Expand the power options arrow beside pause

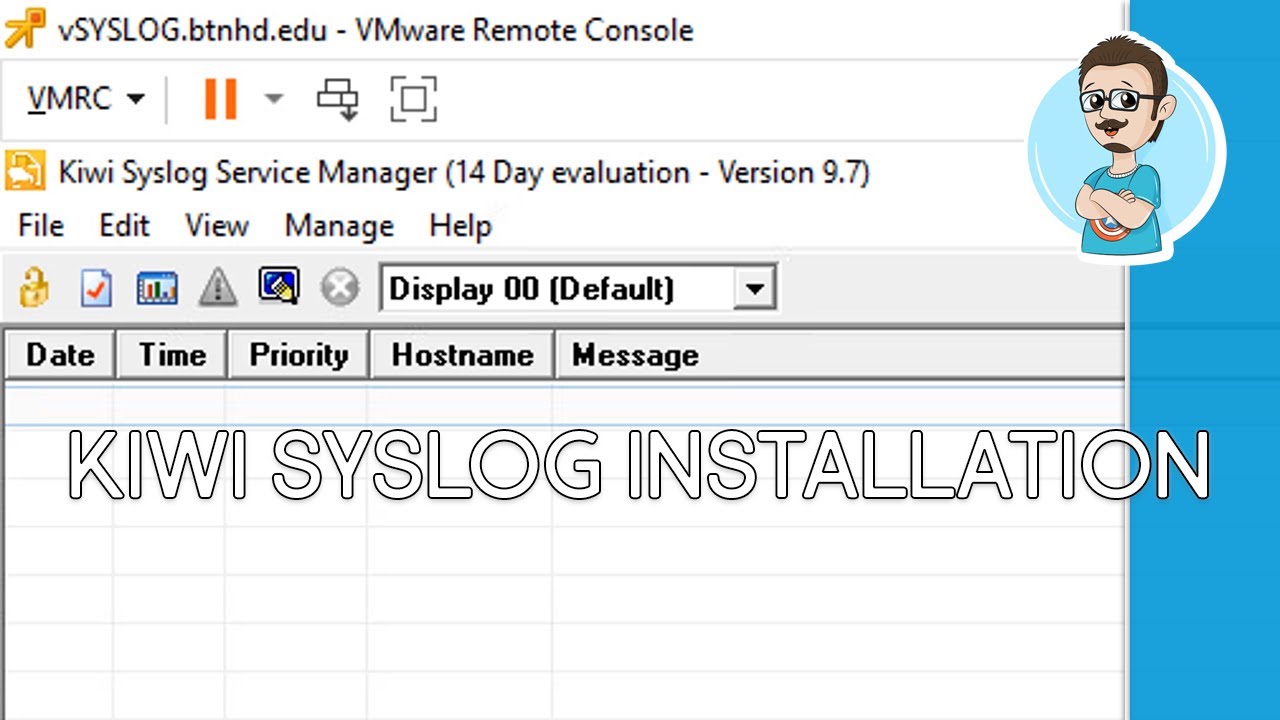pyautogui.click(x=273, y=99)
